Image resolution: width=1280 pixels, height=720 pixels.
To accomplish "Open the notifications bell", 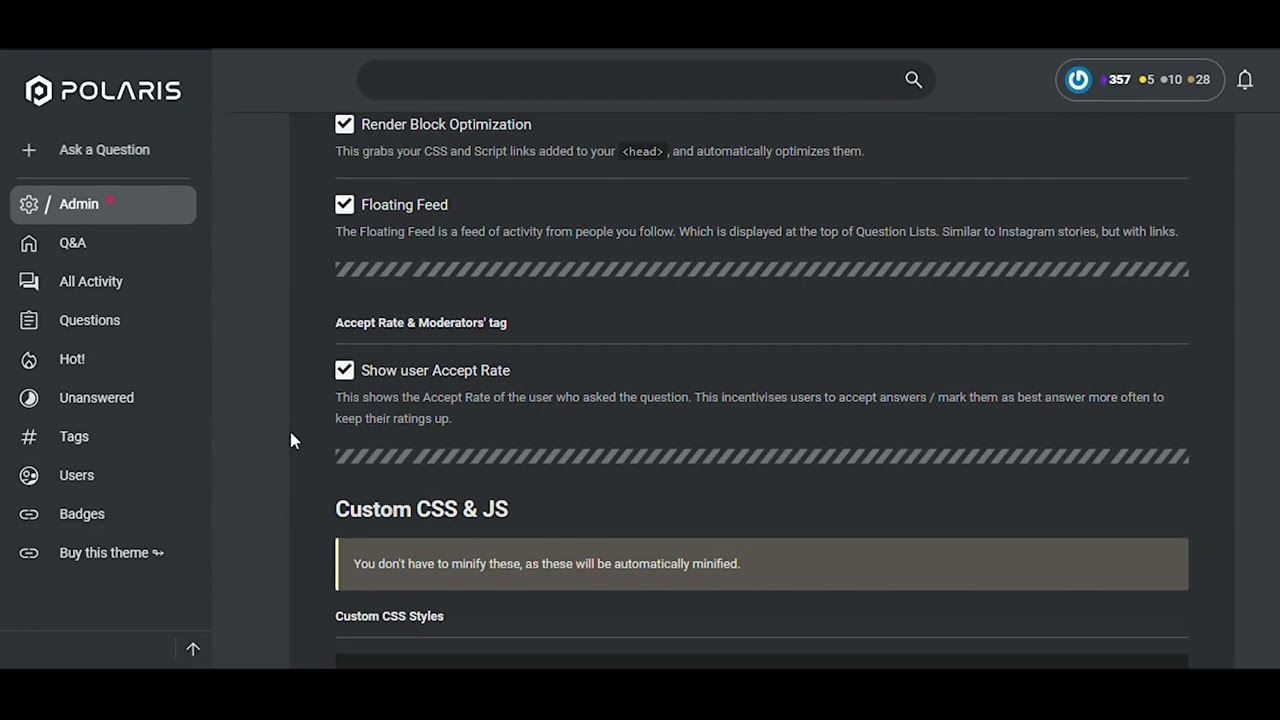I will pyautogui.click(x=1245, y=80).
